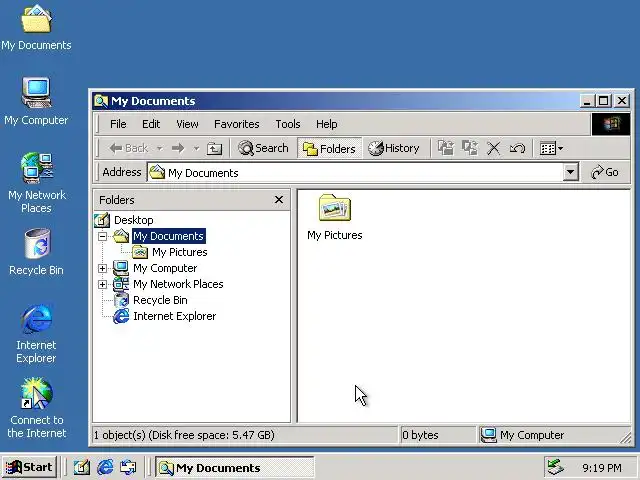This screenshot has width=640, height=480.
Task: Click the My Documents taskbar button
Action: [x=235, y=468]
